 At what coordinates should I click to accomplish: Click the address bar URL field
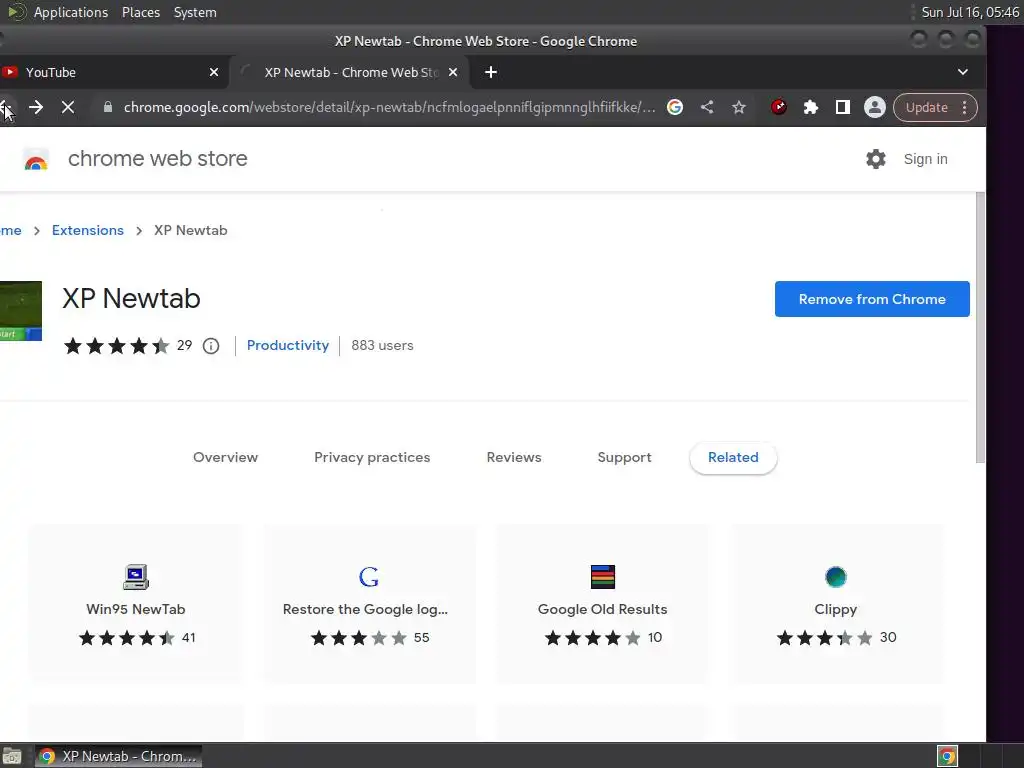pyautogui.click(x=389, y=107)
